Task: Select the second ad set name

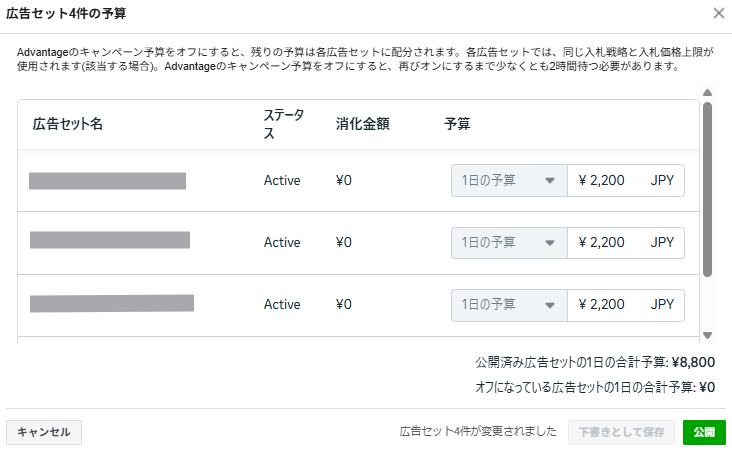Action: 110,240
